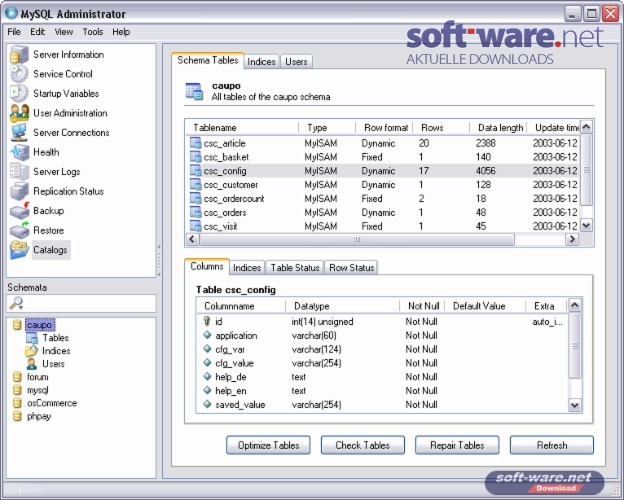This screenshot has width=624, height=500.
Task: Click the Users icon under caupo
Action: [31, 363]
